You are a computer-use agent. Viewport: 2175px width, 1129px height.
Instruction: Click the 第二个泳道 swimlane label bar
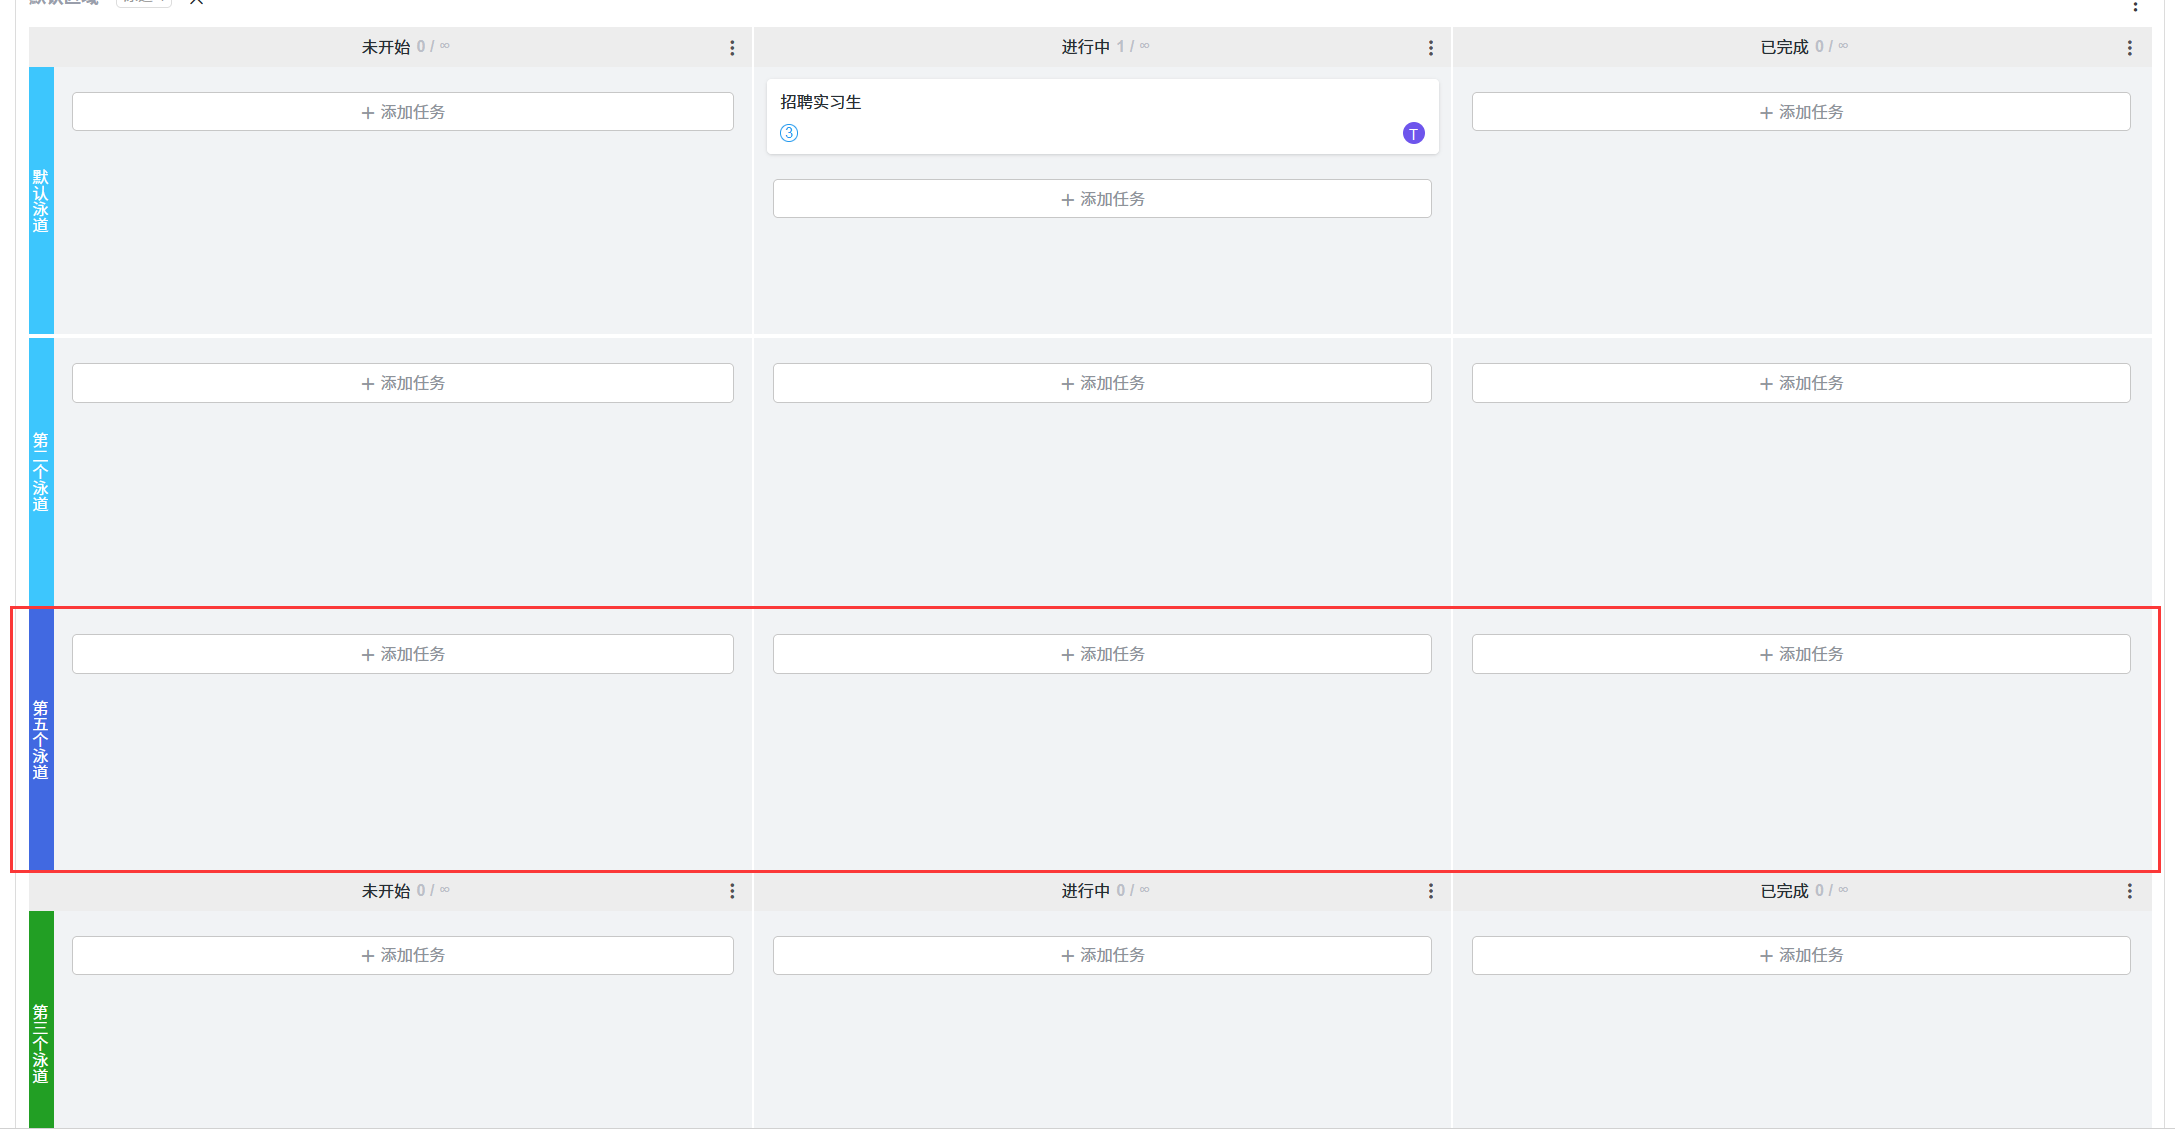(x=41, y=472)
